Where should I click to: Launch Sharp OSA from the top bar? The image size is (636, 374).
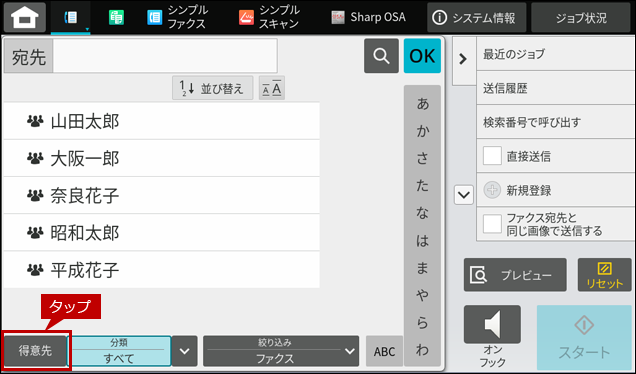point(368,17)
